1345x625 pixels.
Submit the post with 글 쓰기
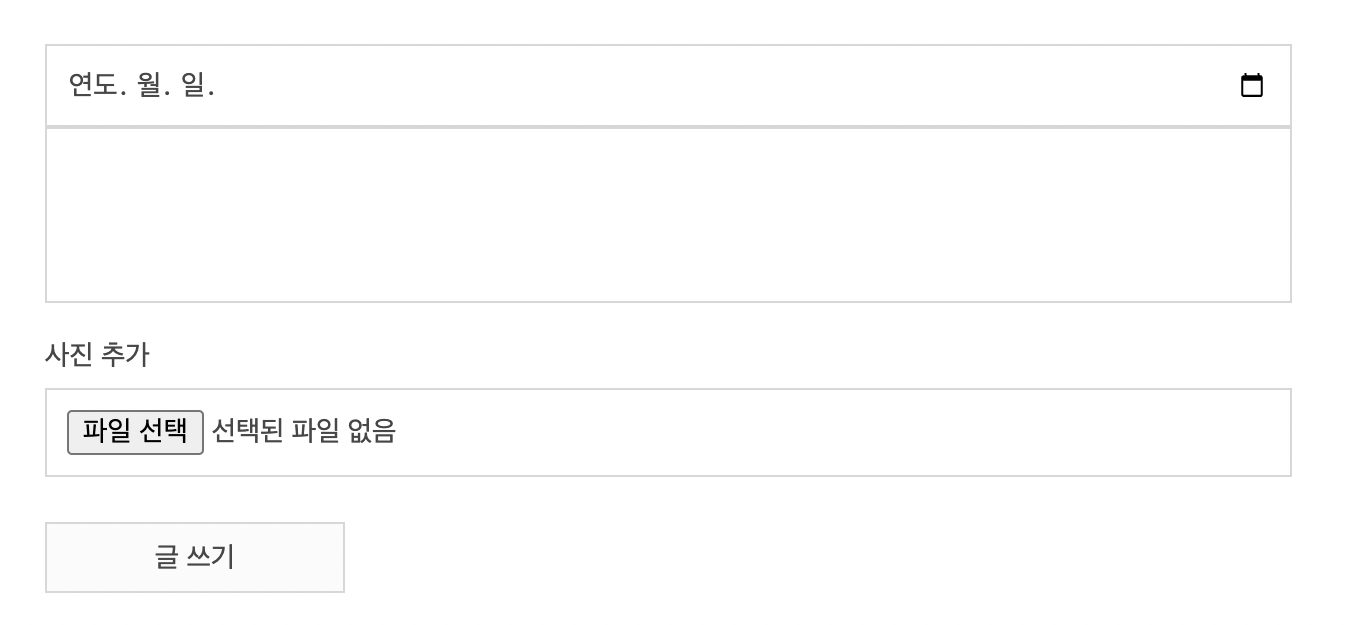pos(195,557)
